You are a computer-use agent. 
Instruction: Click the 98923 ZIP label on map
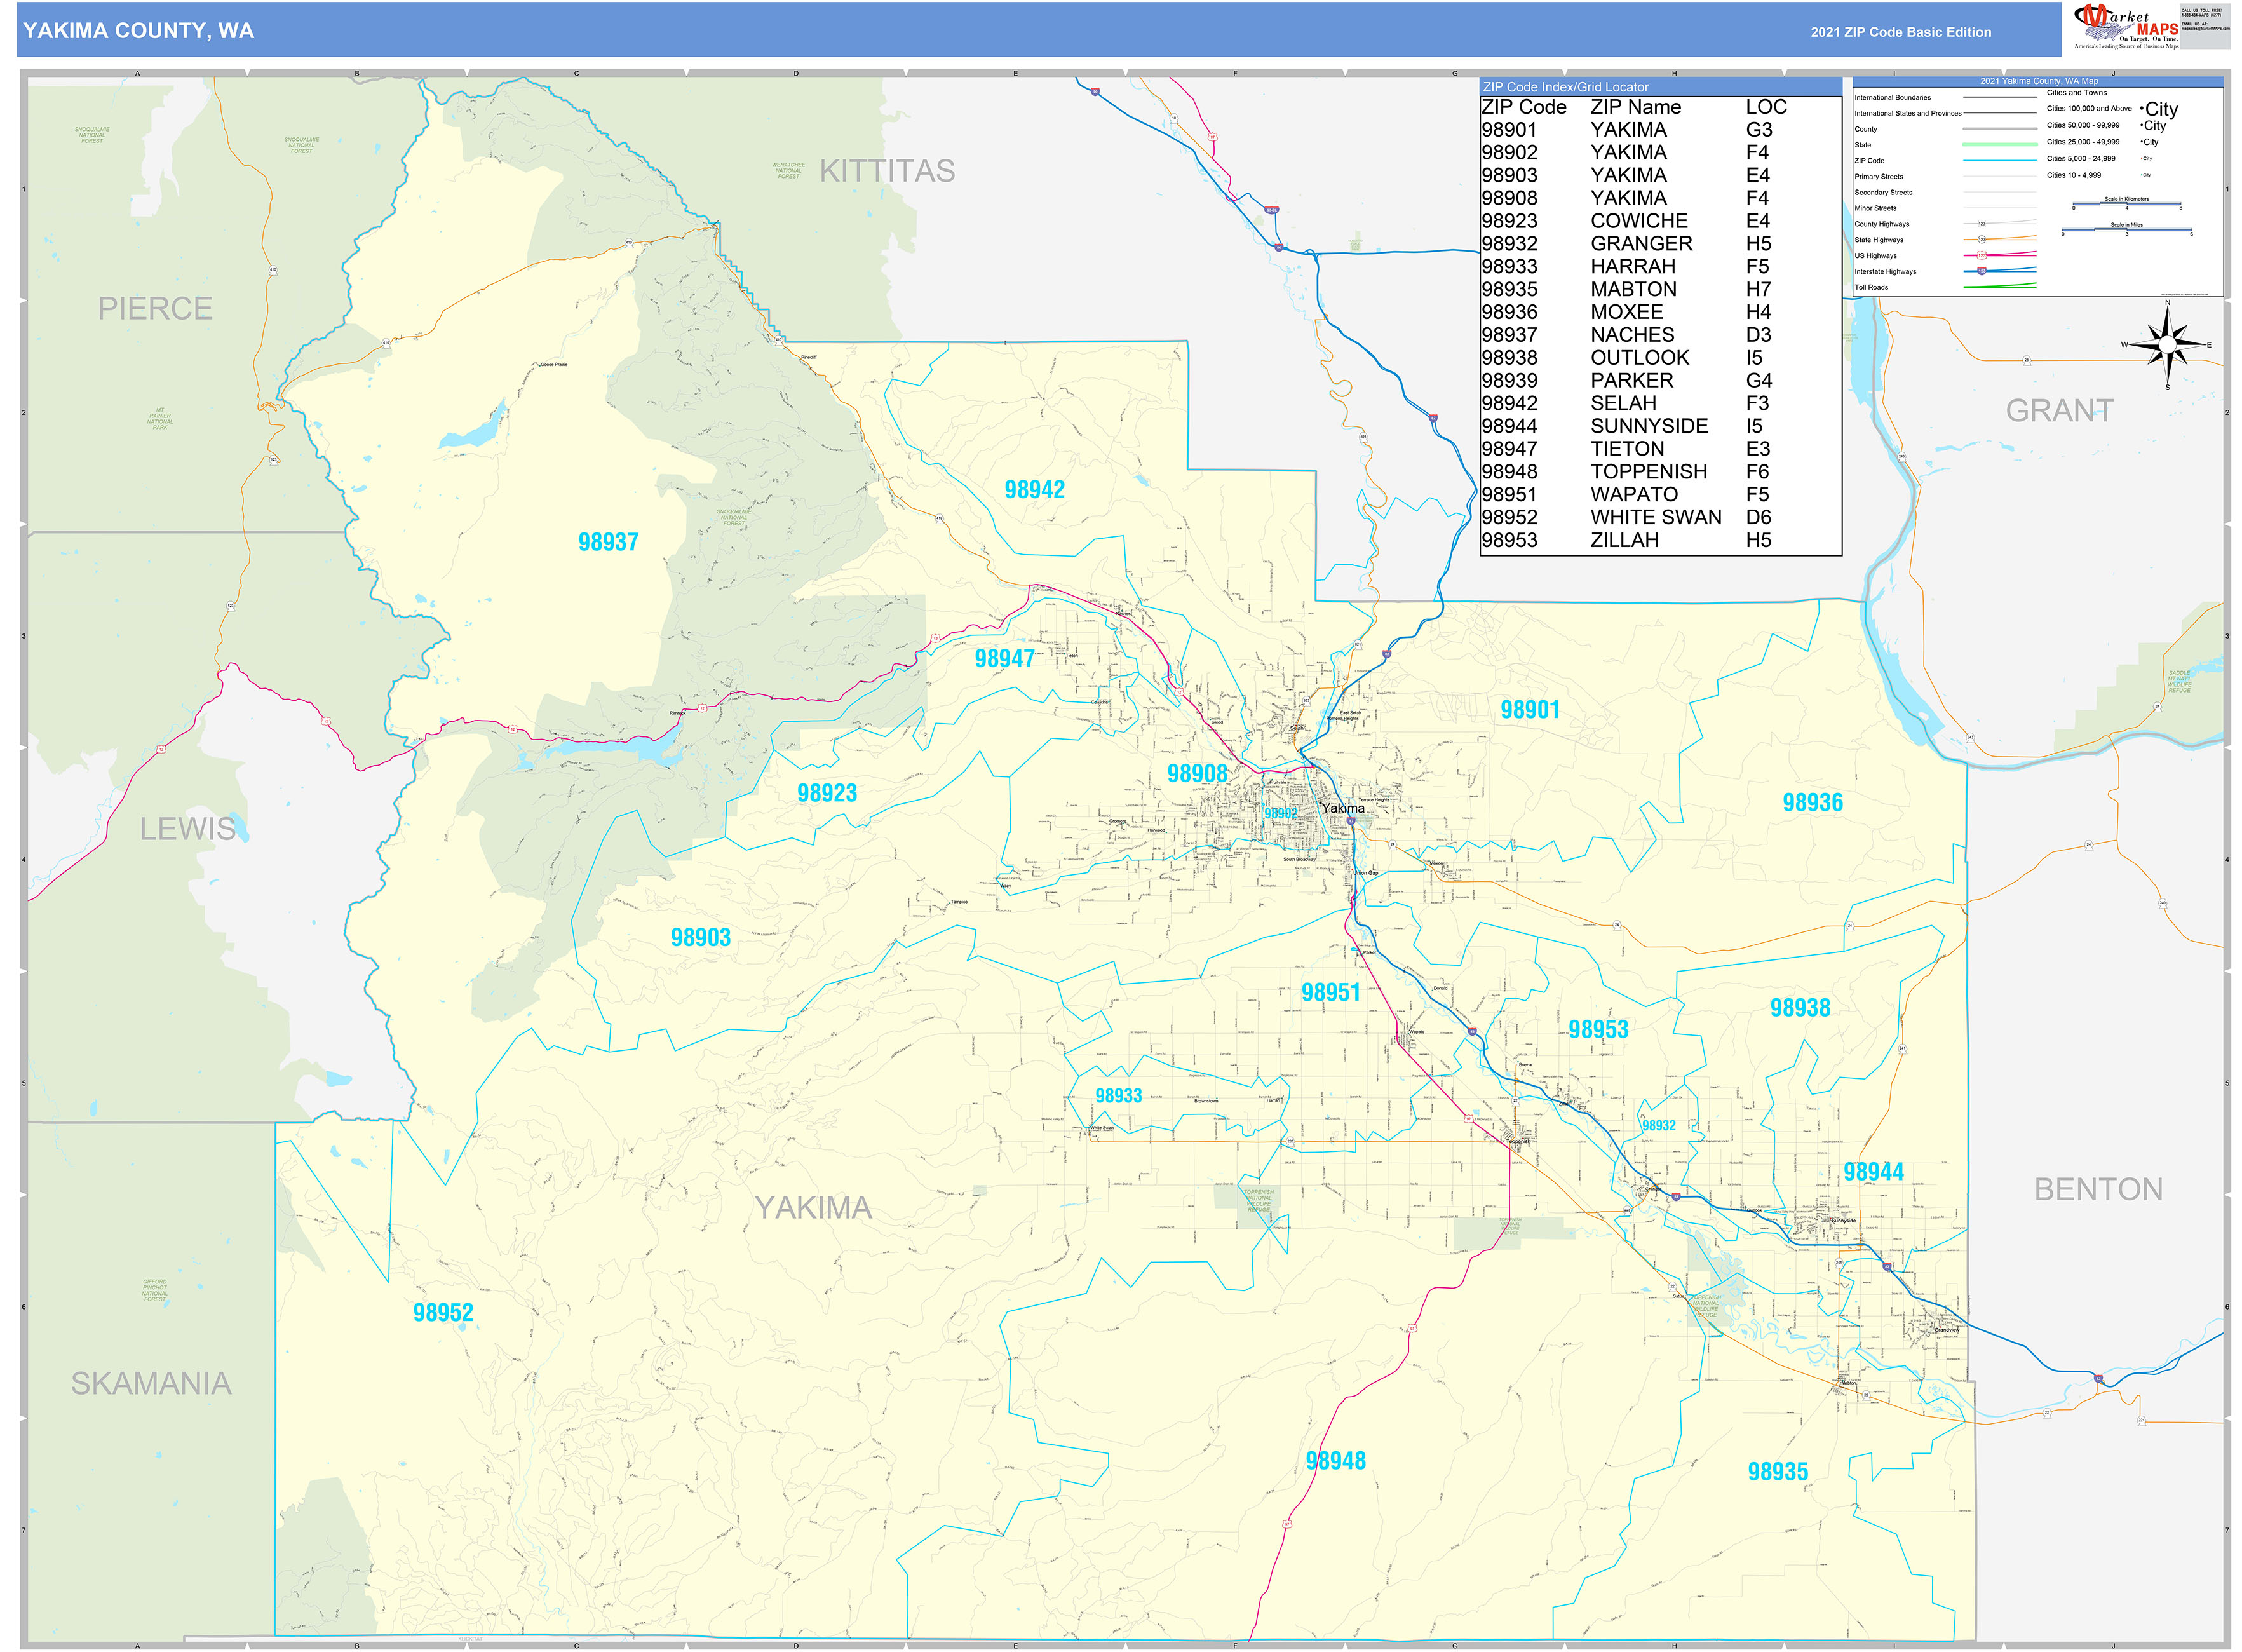coord(827,793)
